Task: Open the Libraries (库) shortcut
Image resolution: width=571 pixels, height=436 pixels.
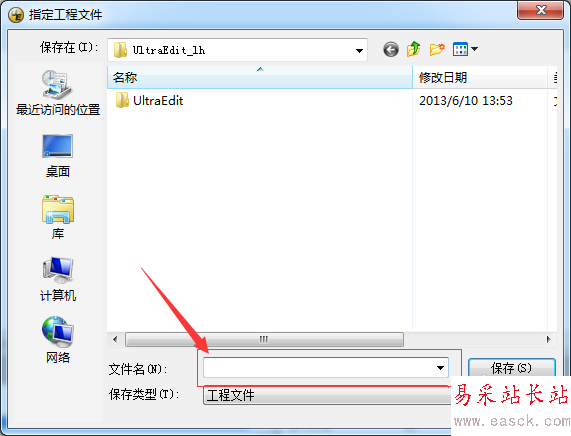Action: [58, 217]
